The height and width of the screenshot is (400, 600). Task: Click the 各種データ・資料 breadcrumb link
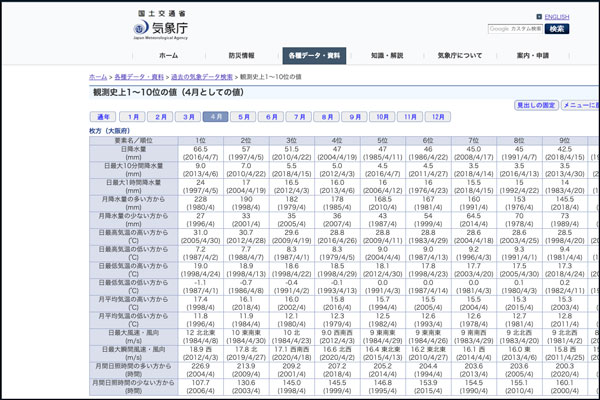click(x=139, y=77)
